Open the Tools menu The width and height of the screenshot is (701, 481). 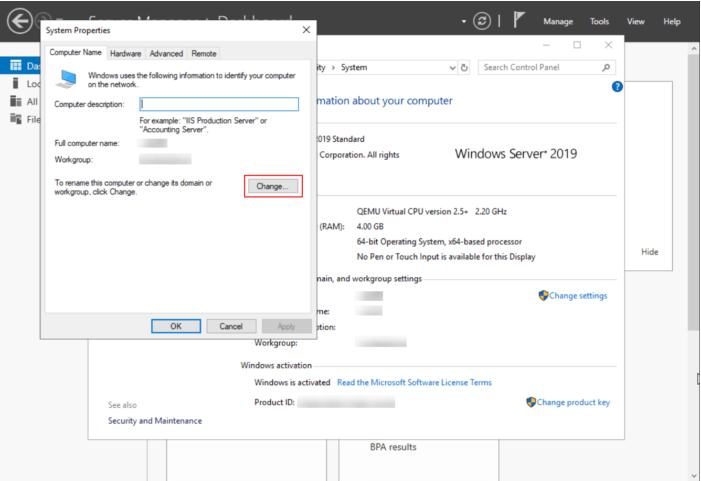coord(599,21)
